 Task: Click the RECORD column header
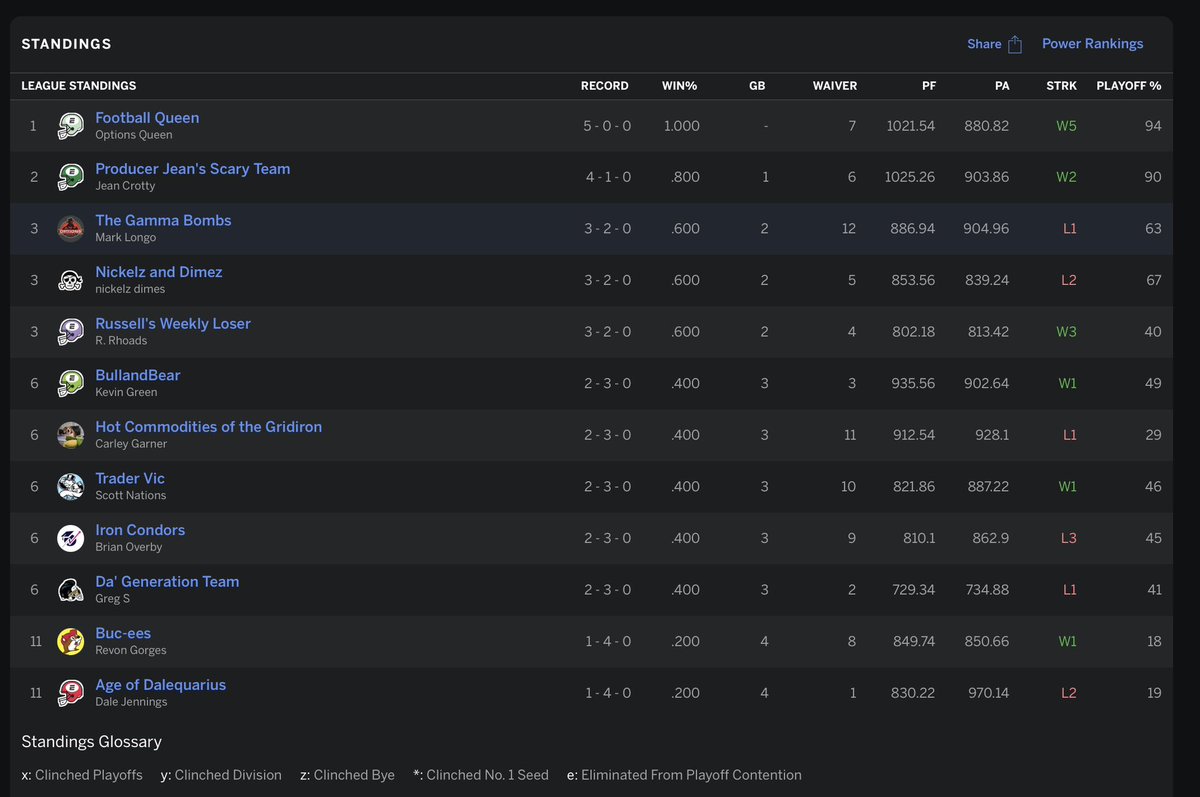tap(605, 86)
